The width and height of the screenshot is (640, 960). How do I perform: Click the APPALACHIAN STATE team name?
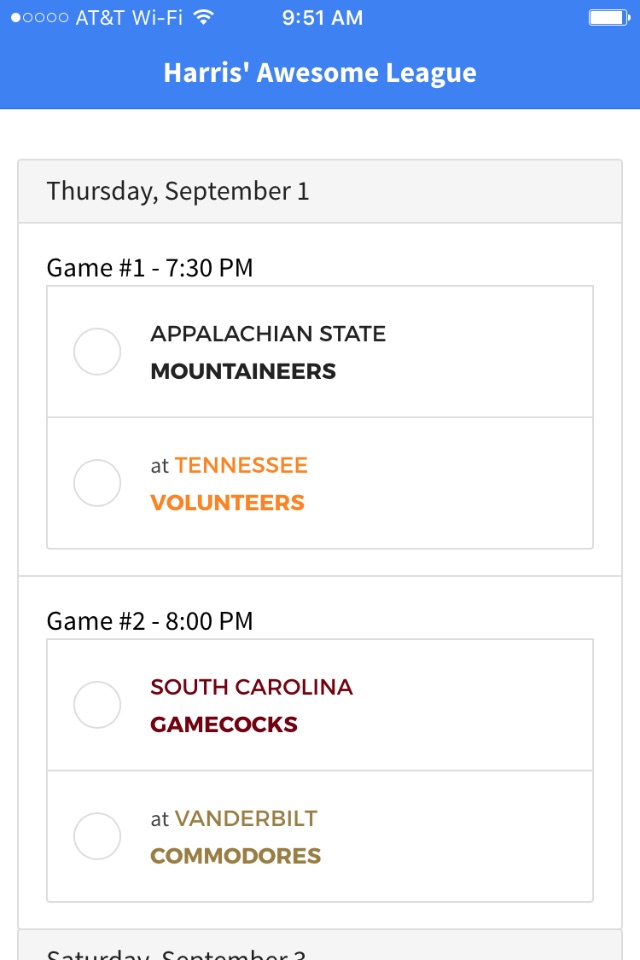click(x=268, y=334)
